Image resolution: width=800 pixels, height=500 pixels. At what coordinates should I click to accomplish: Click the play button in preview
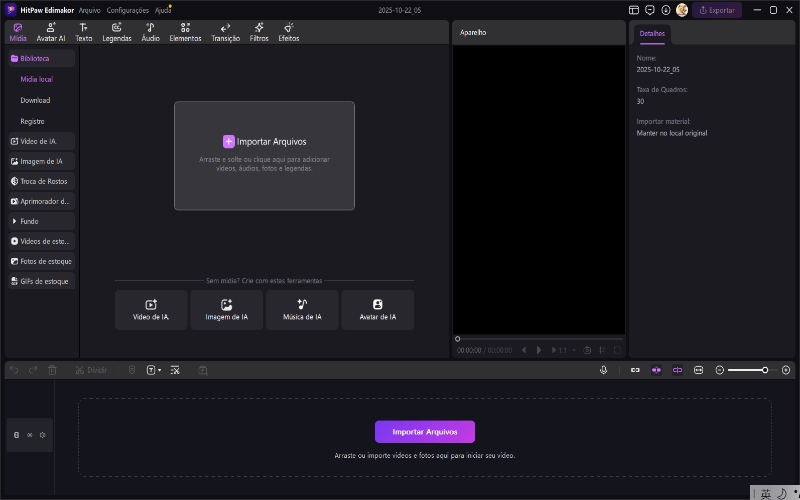coord(539,350)
